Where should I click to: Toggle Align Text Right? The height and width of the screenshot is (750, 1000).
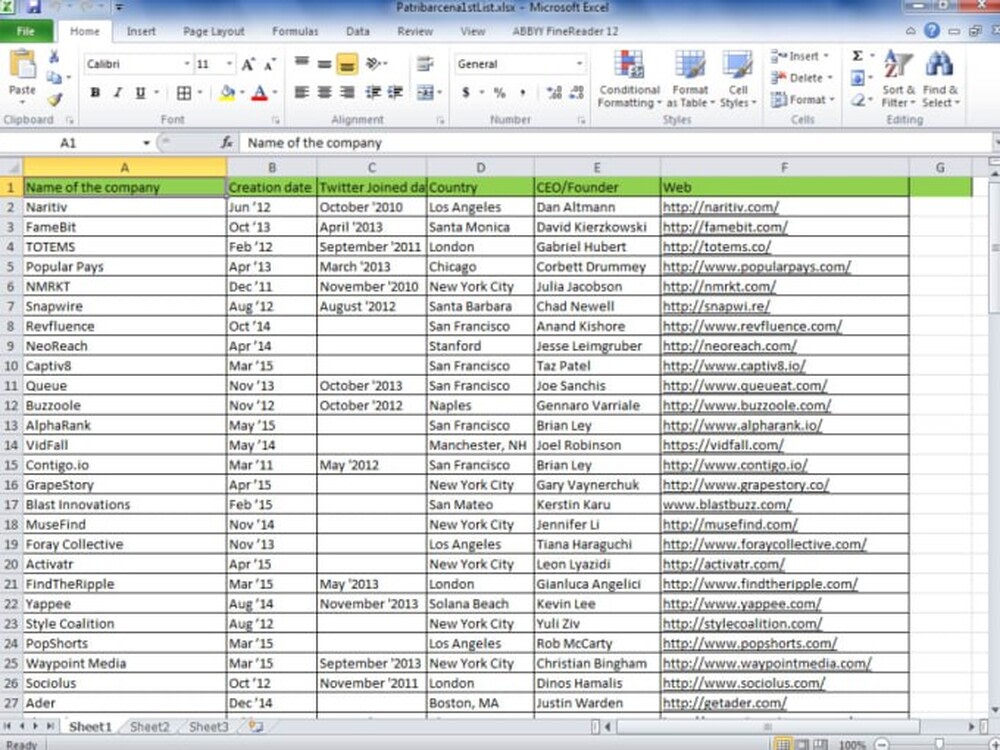coord(347,93)
